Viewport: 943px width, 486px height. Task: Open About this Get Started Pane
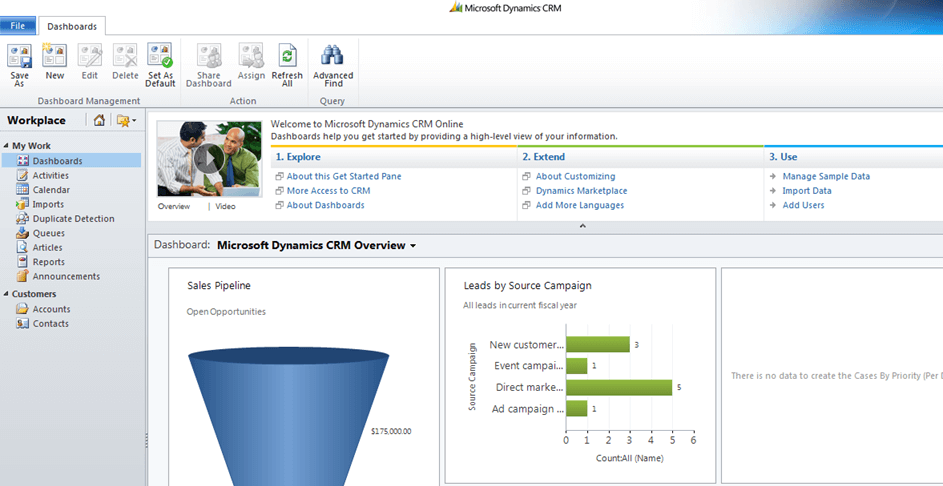tap(344, 176)
